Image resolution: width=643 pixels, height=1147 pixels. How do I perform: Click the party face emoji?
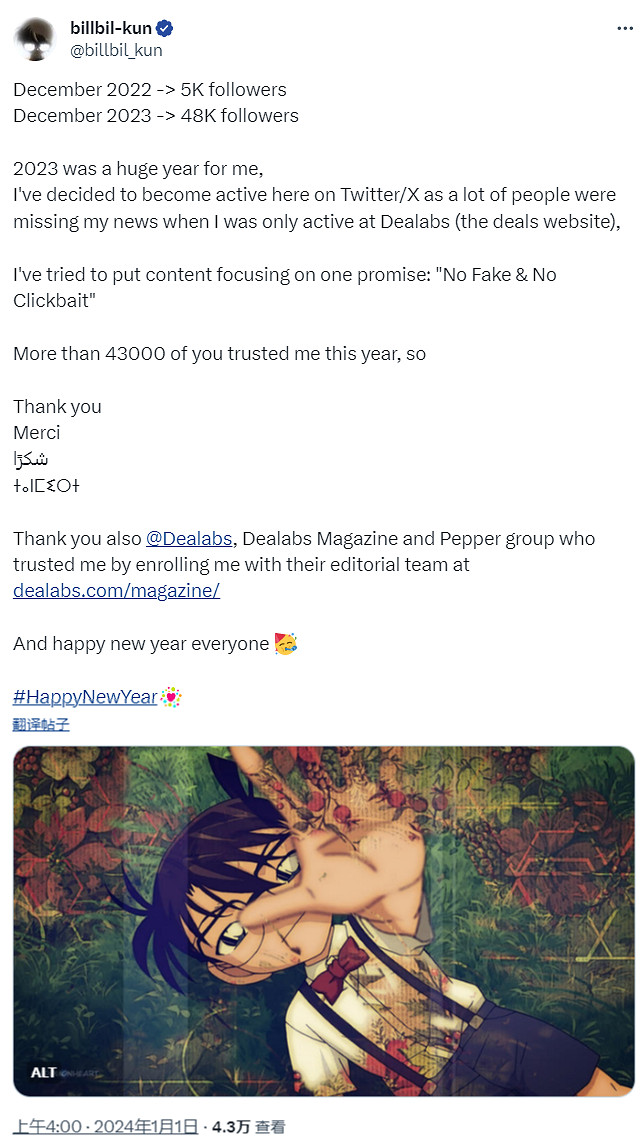(286, 644)
